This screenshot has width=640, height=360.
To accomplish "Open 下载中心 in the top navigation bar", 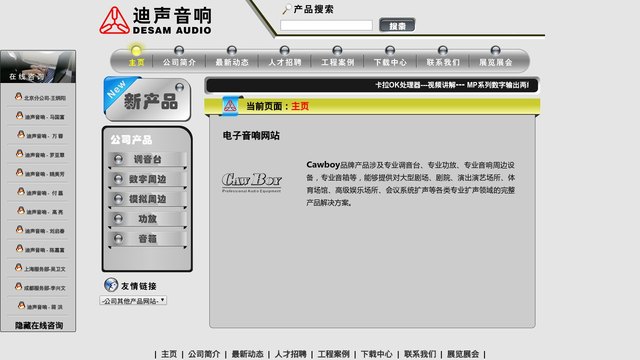I will (x=390, y=62).
